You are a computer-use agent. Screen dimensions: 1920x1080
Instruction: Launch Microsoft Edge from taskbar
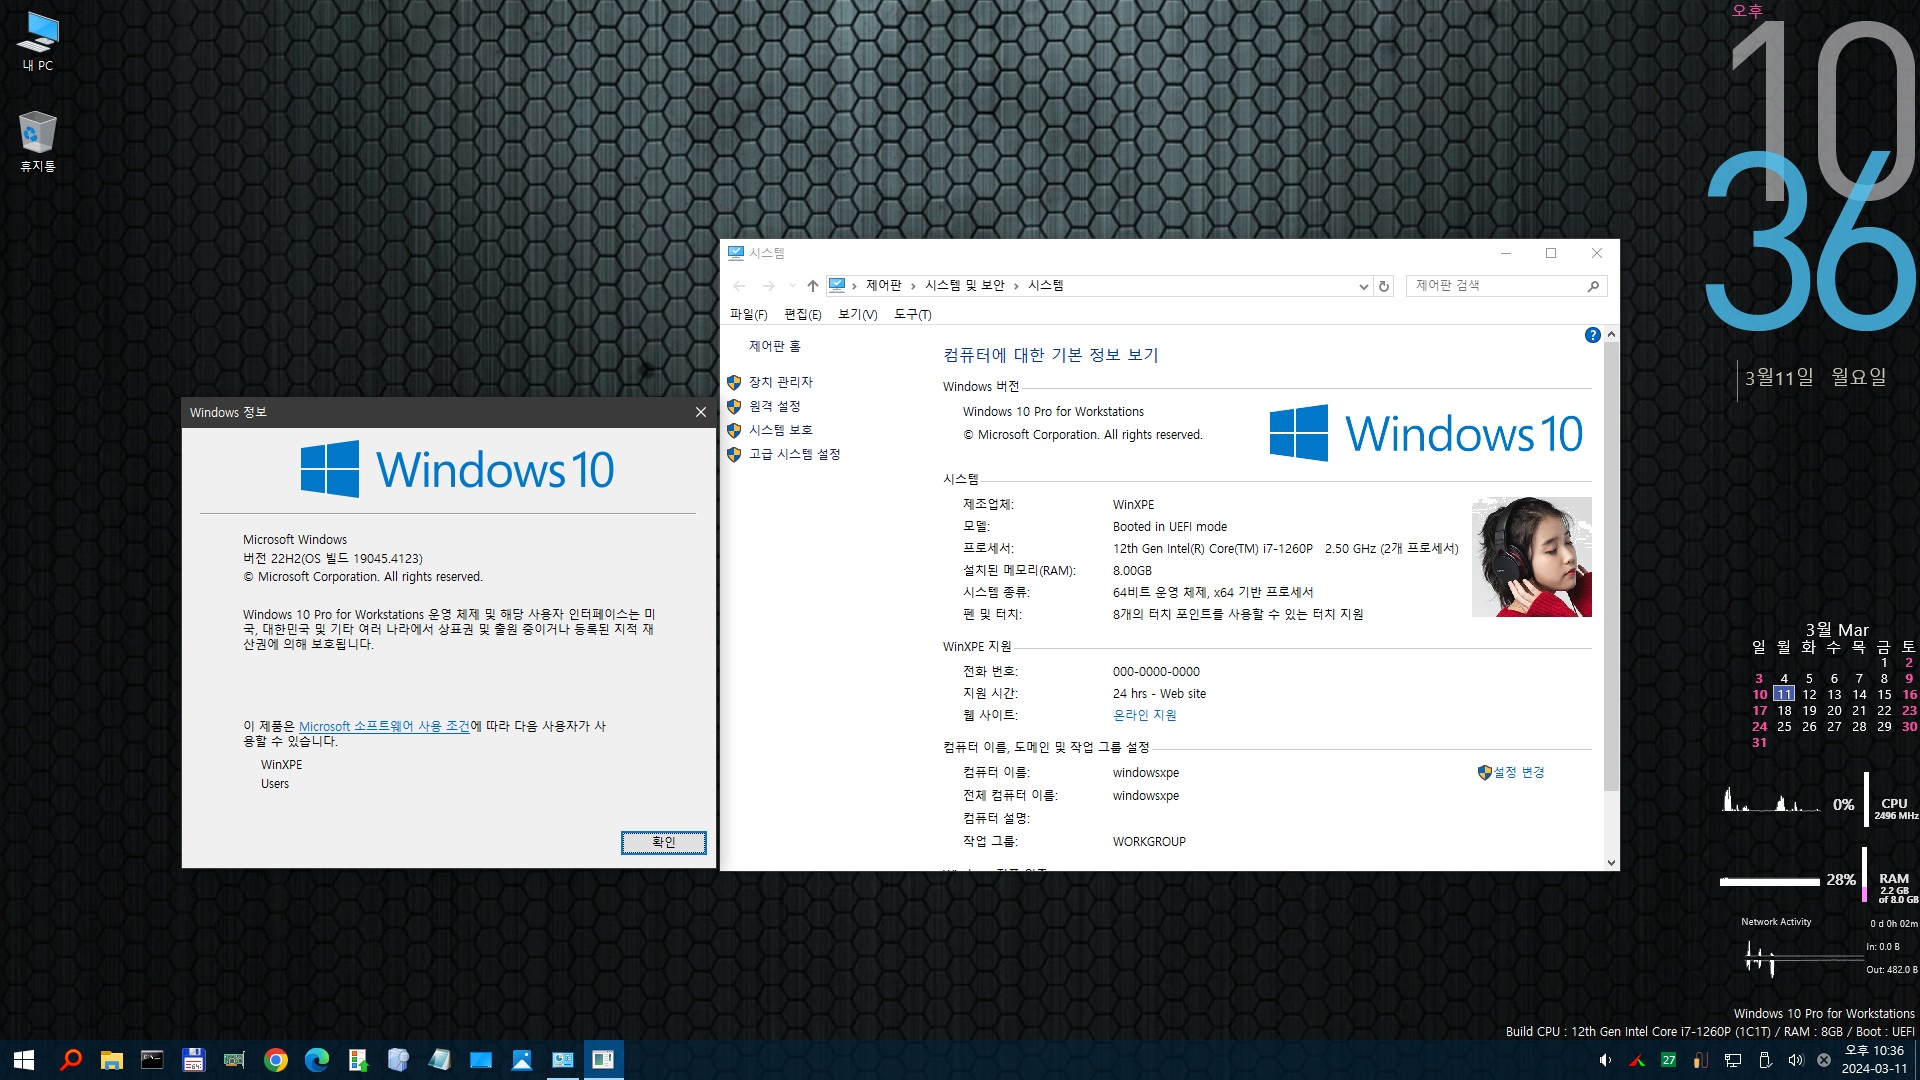pos(316,1060)
